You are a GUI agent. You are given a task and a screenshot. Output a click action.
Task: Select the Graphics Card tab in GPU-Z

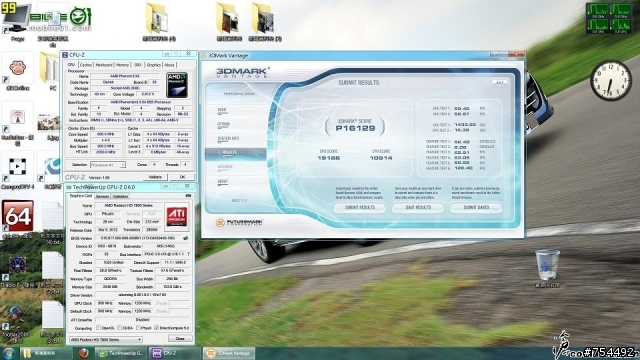(x=80, y=196)
